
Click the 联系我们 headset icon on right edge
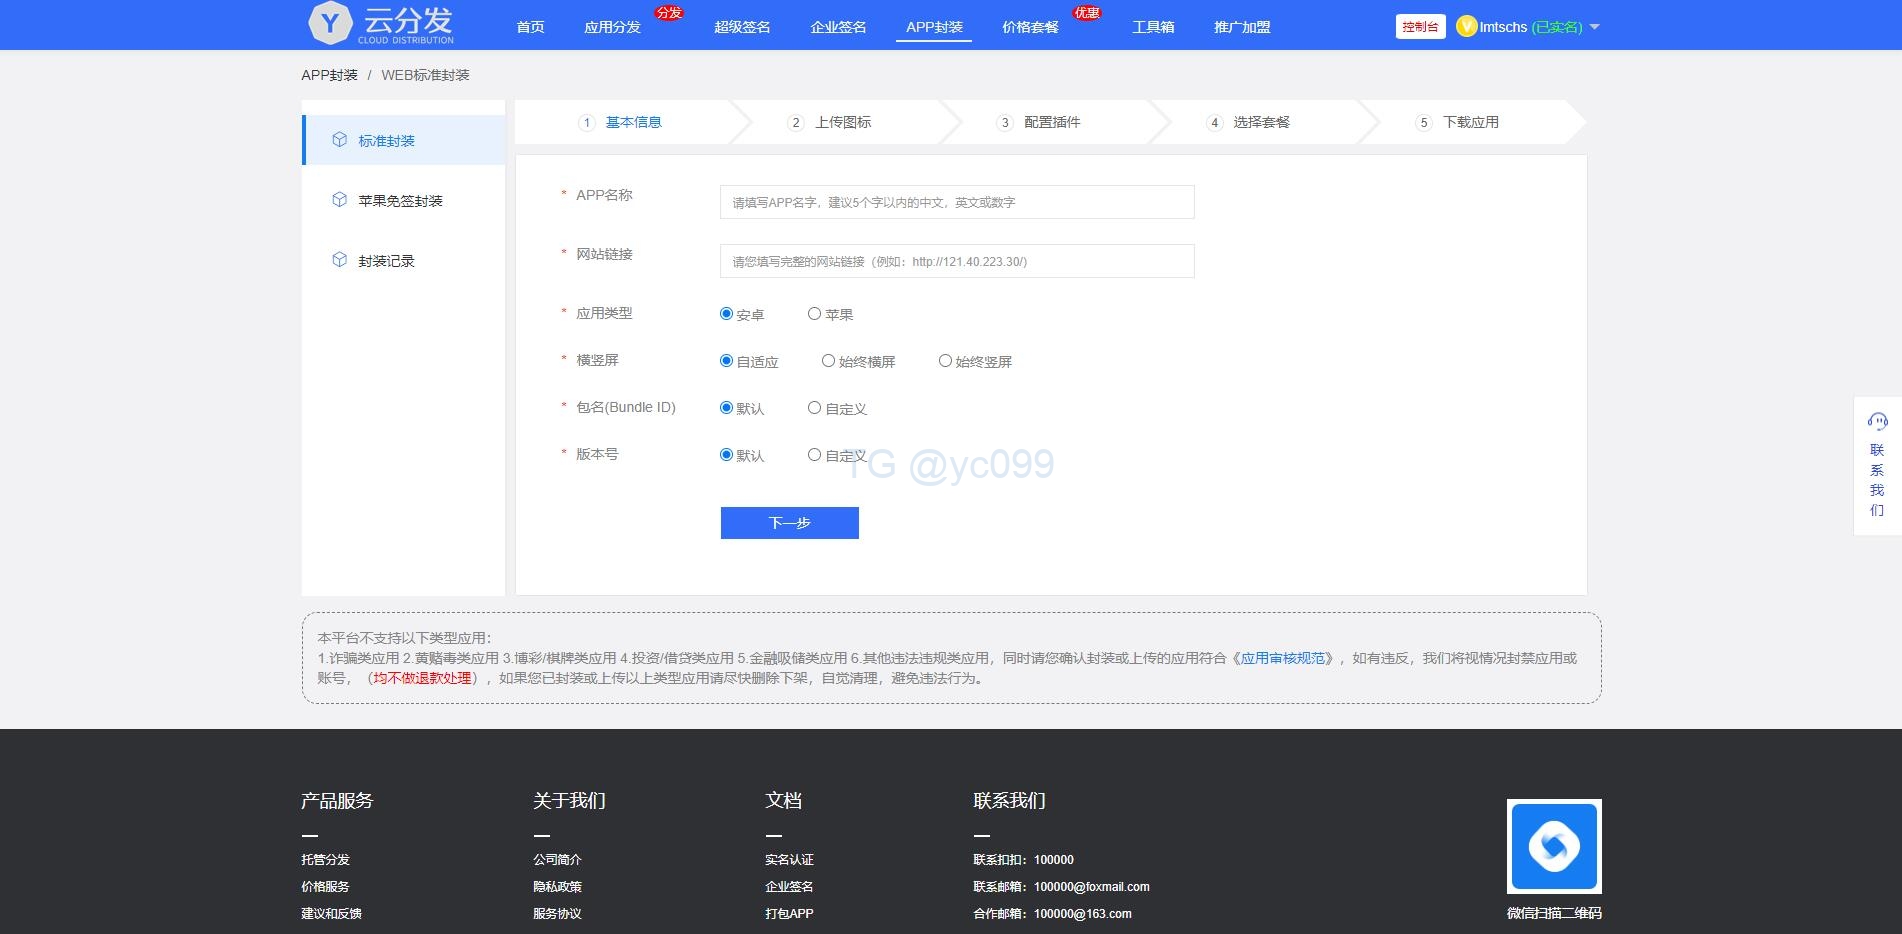tap(1878, 421)
